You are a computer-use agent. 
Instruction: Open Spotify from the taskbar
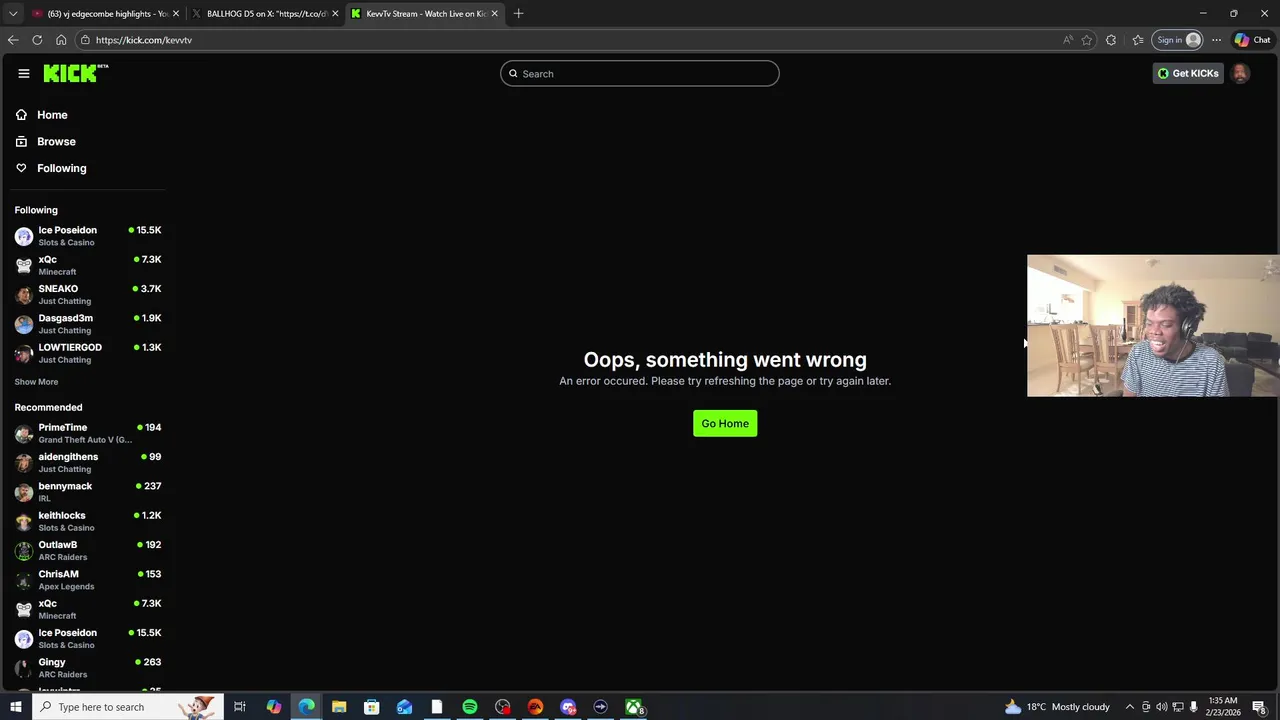(470, 707)
